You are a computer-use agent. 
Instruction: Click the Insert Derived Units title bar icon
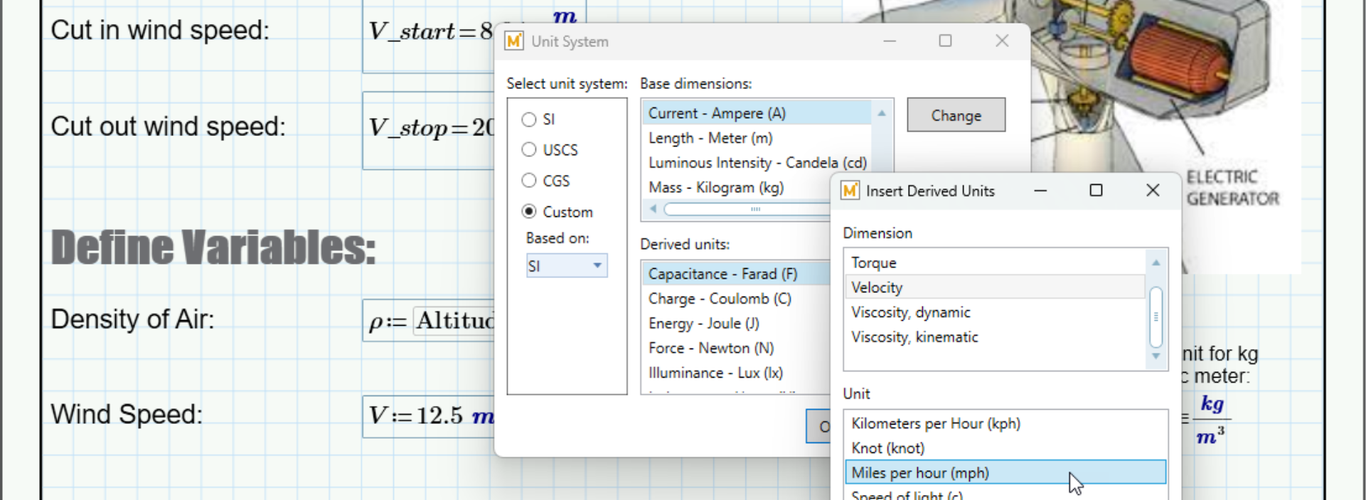[x=850, y=191]
